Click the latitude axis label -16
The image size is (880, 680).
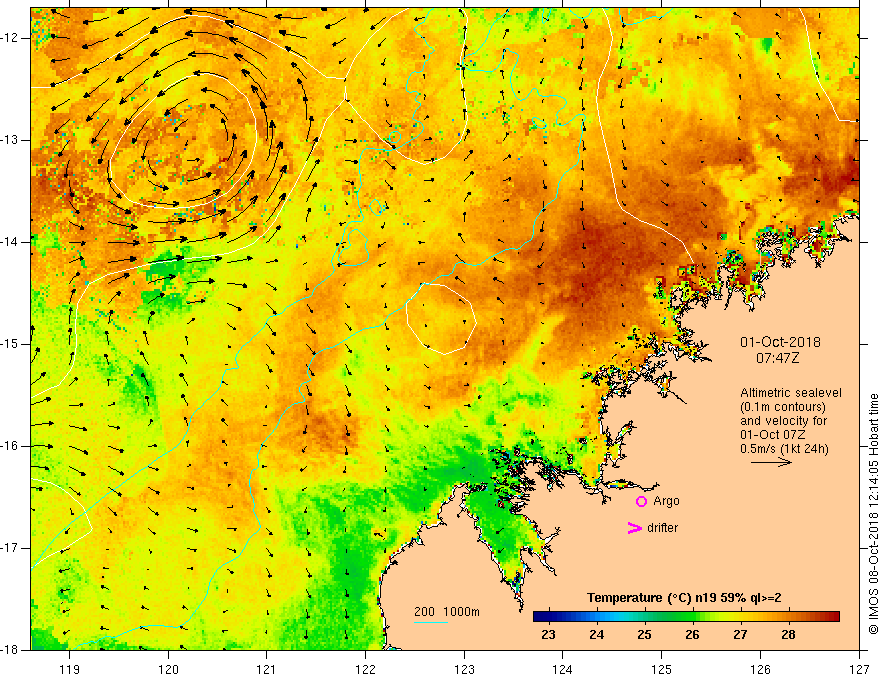pos(10,446)
